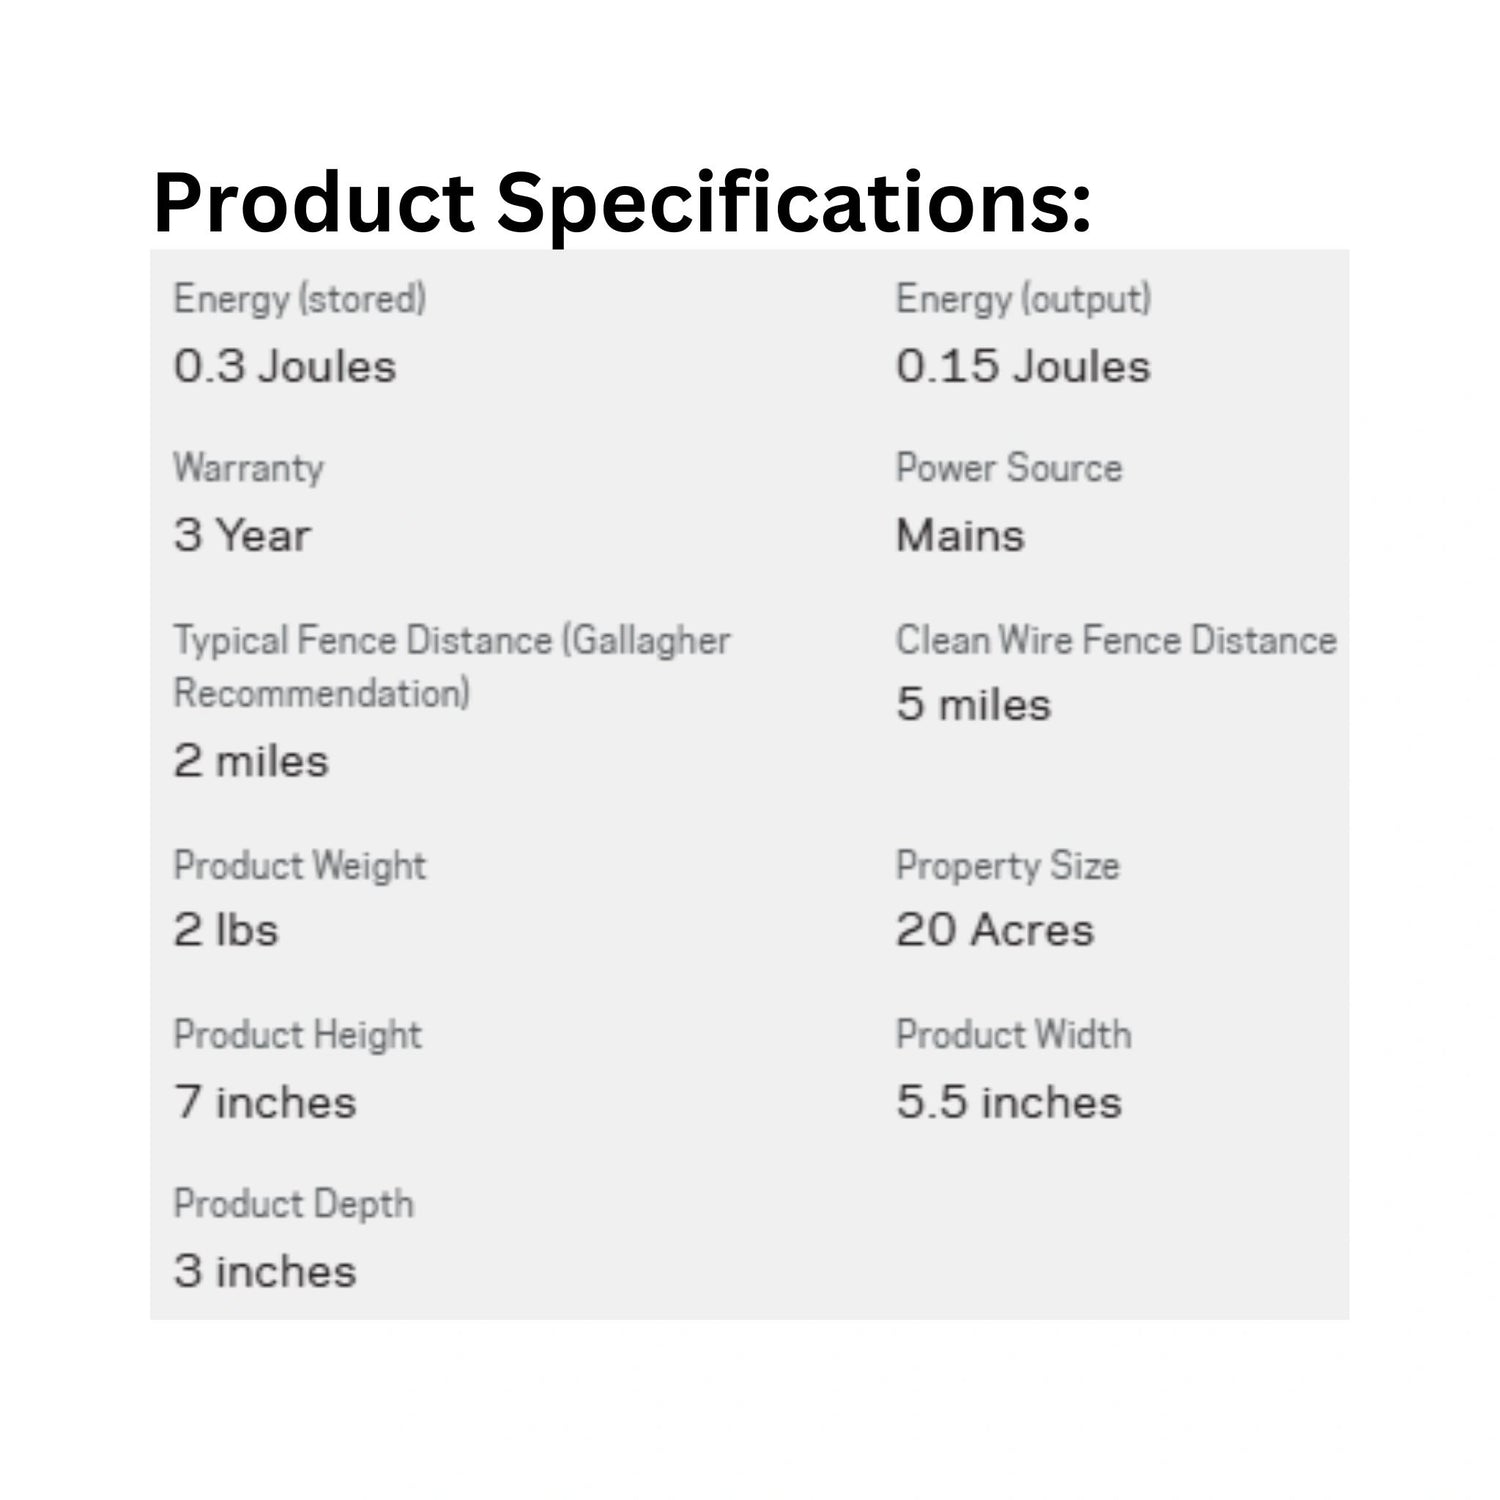Image resolution: width=1500 pixels, height=1500 pixels.
Task: Click the Property Size label
Action: pyautogui.click(x=1007, y=865)
